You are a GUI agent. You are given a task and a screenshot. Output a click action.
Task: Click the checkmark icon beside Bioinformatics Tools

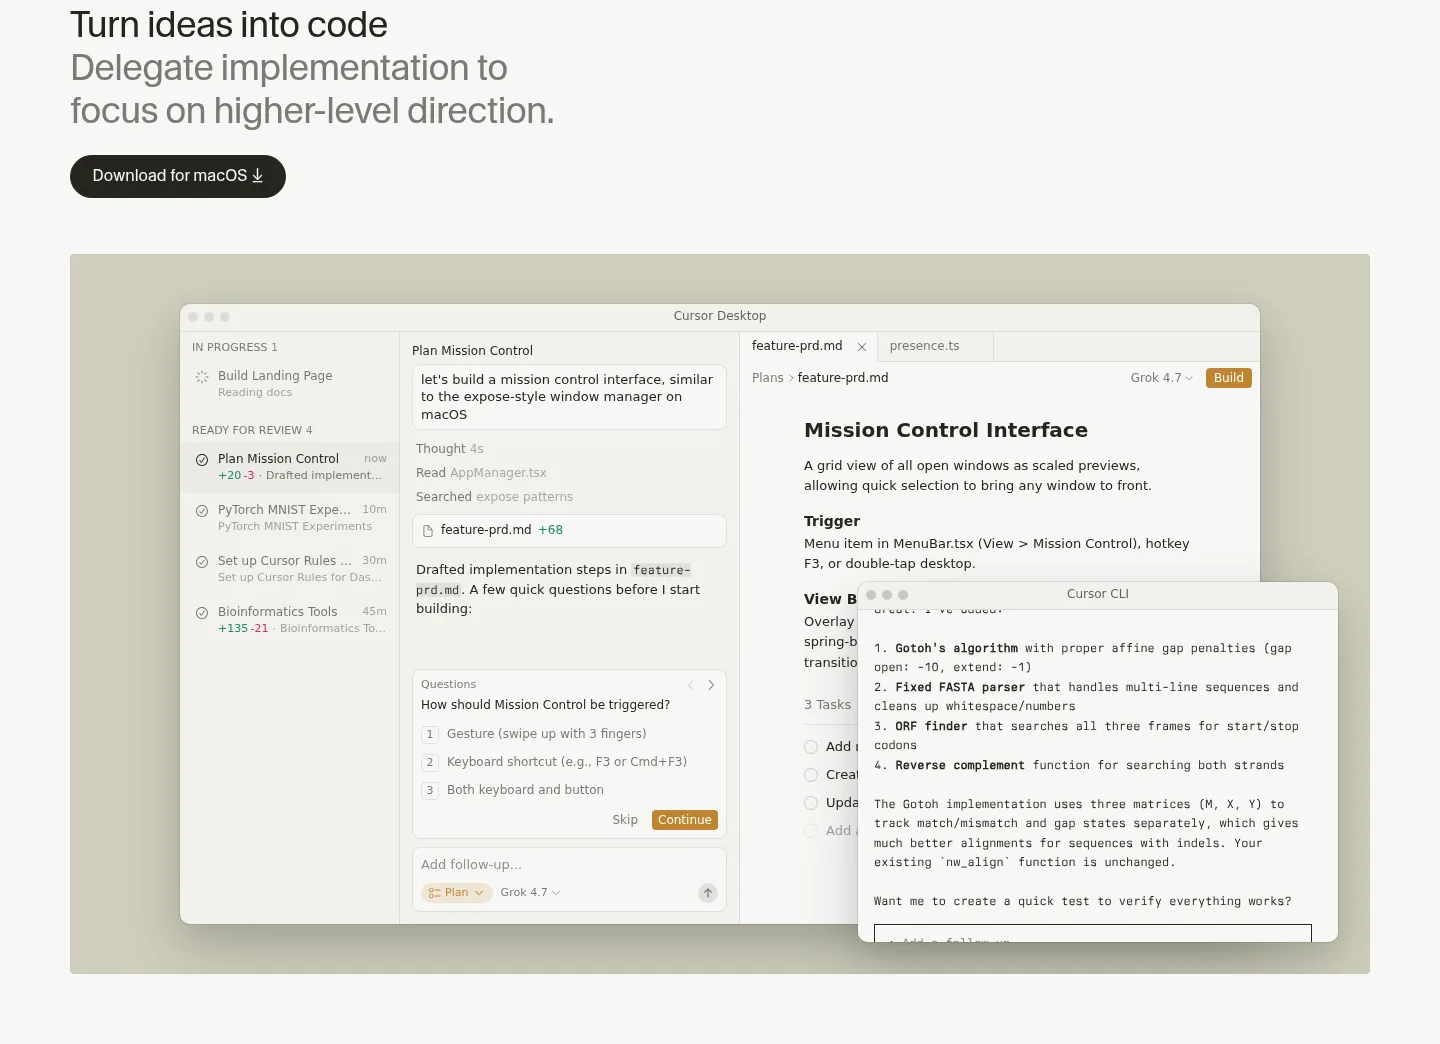(202, 613)
